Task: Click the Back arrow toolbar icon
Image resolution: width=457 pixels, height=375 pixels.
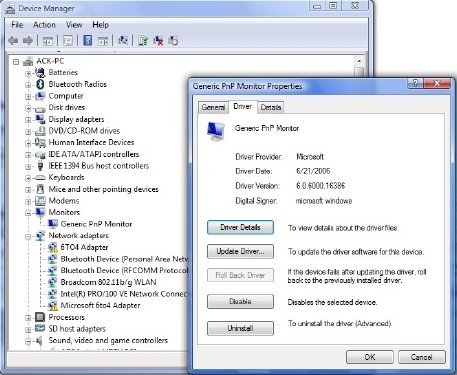Action: pos(13,41)
